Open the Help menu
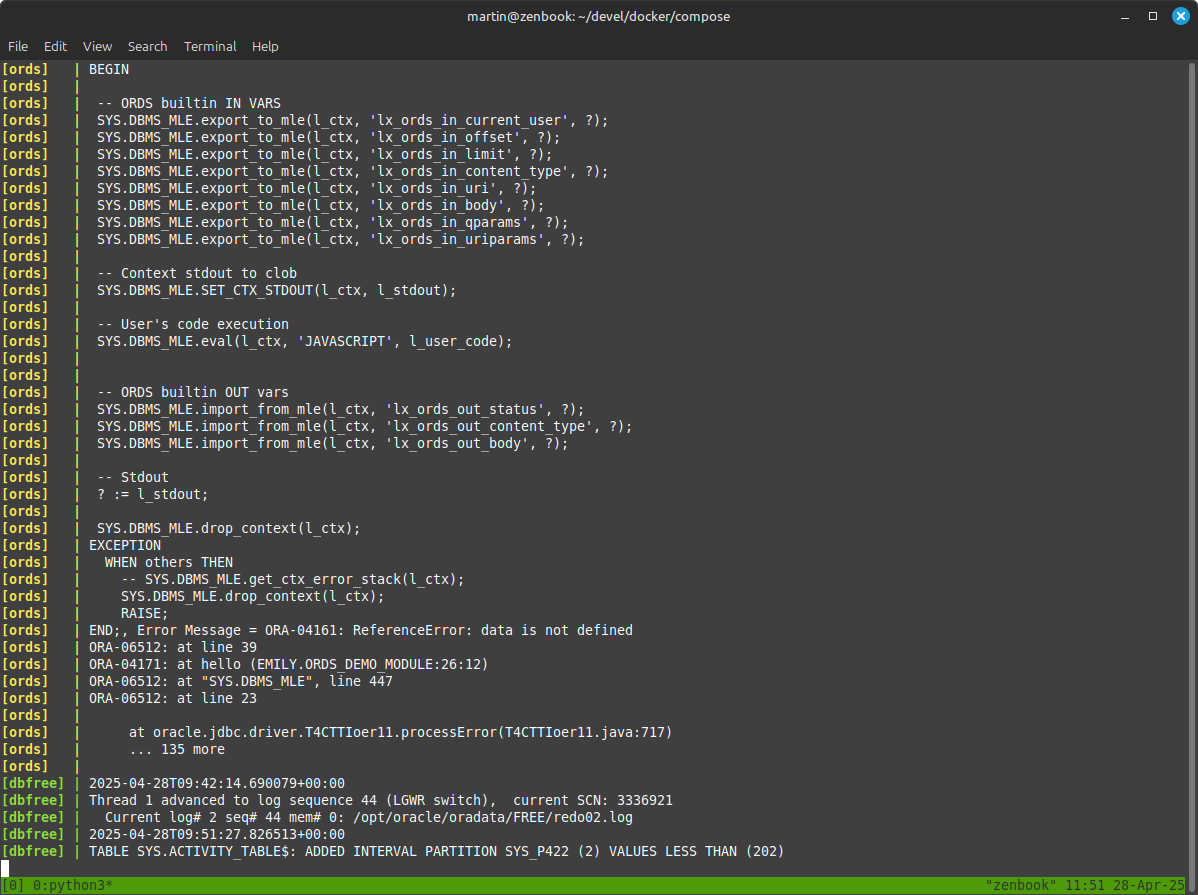 [265, 46]
